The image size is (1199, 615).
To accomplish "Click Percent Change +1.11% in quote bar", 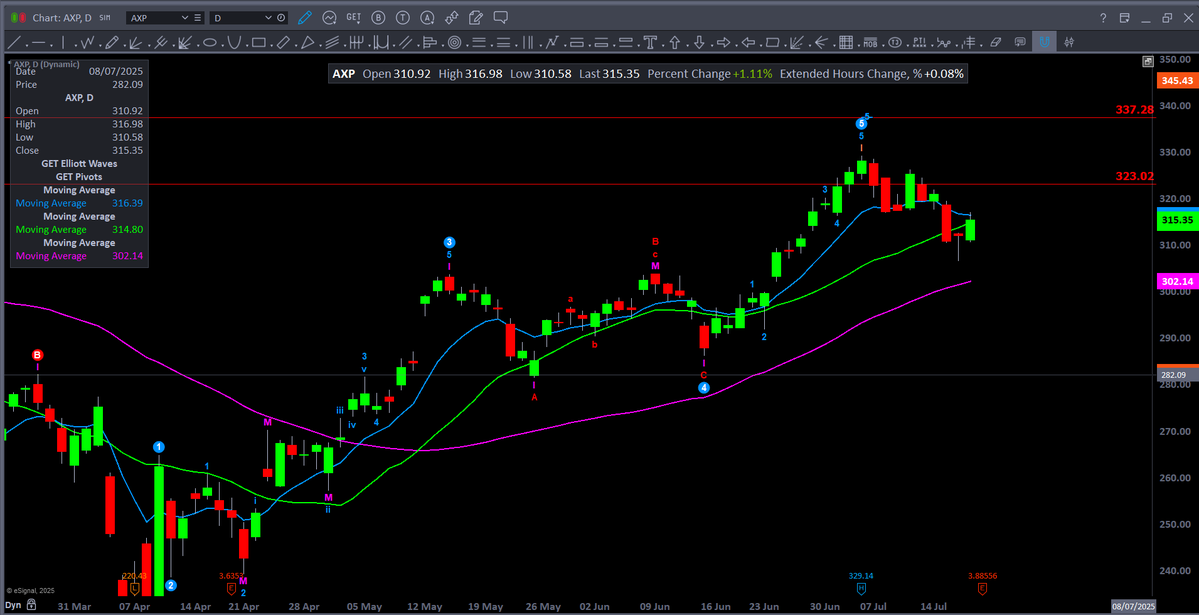I will tap(710, 73).
